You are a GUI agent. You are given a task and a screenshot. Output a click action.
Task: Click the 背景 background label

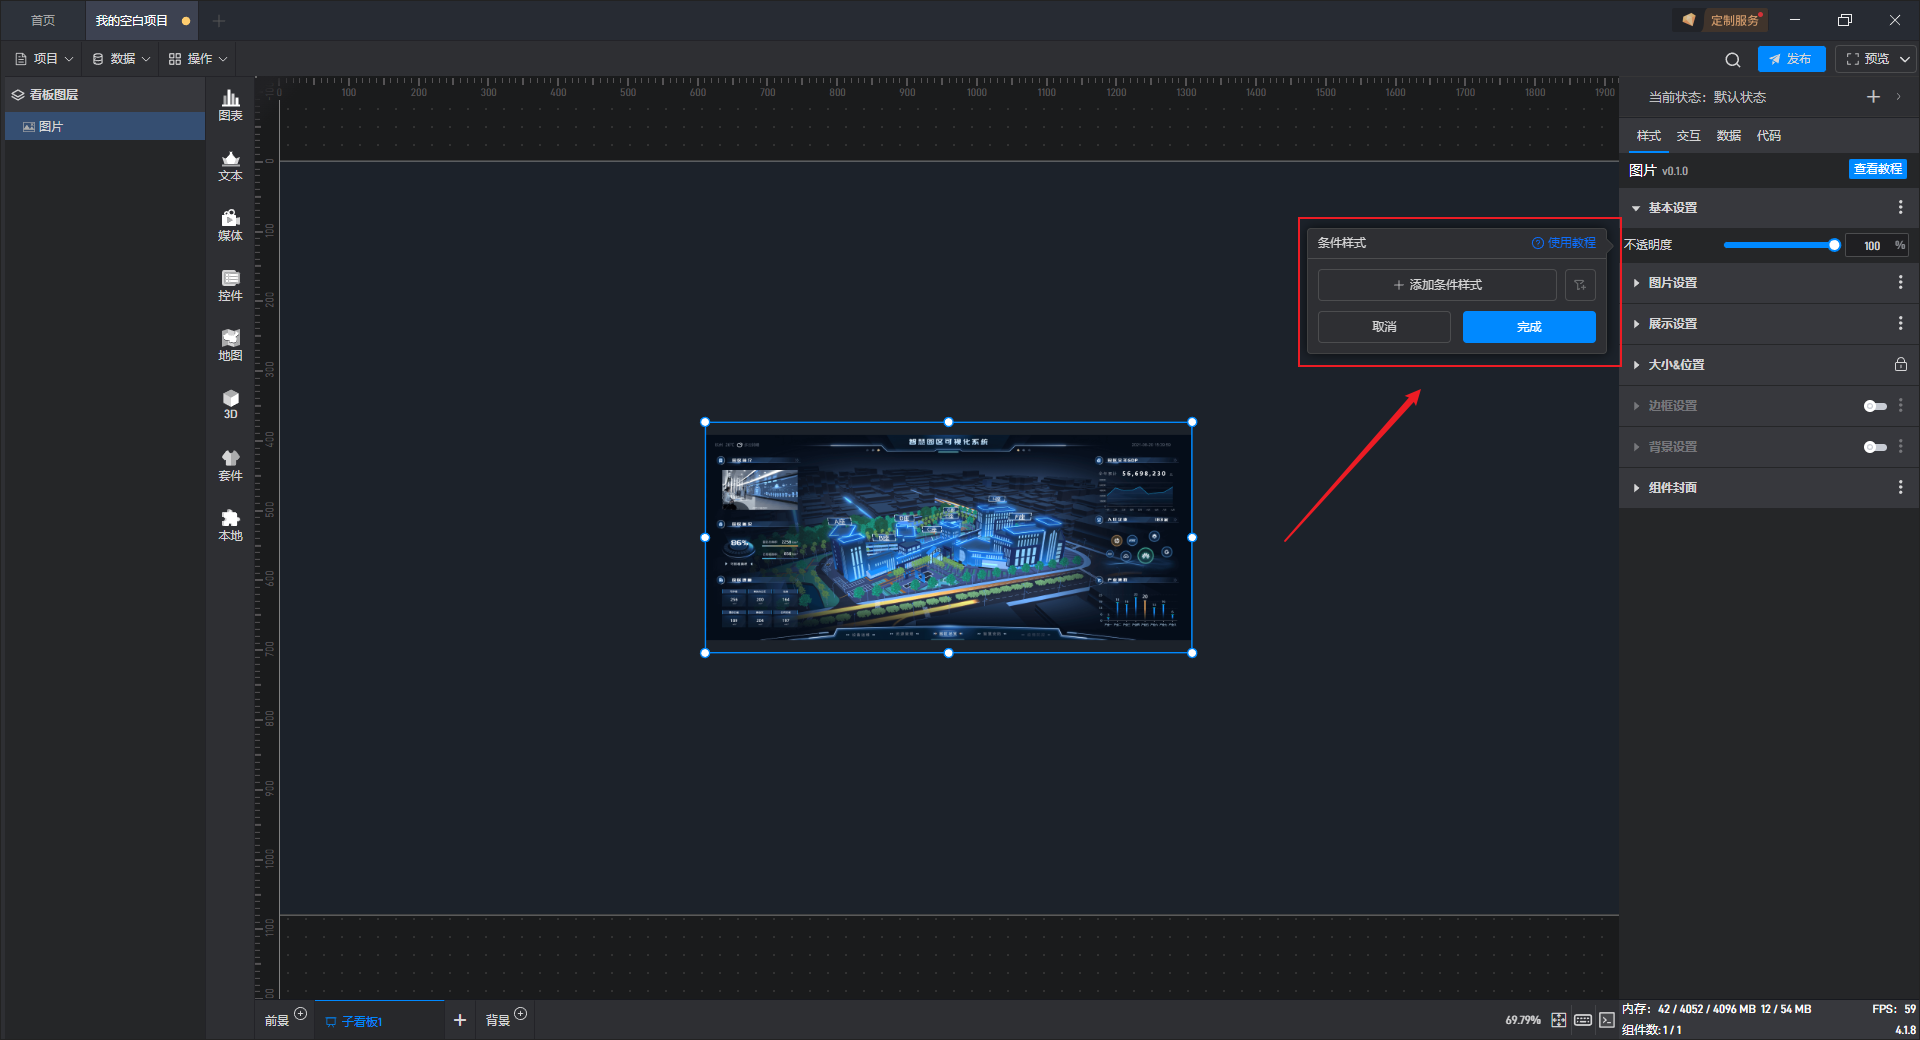point(498,1020)
